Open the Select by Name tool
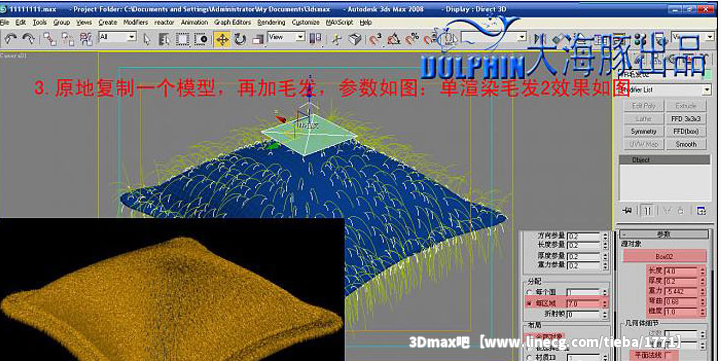This screenshot has width=721, height=361. (164, 40)
